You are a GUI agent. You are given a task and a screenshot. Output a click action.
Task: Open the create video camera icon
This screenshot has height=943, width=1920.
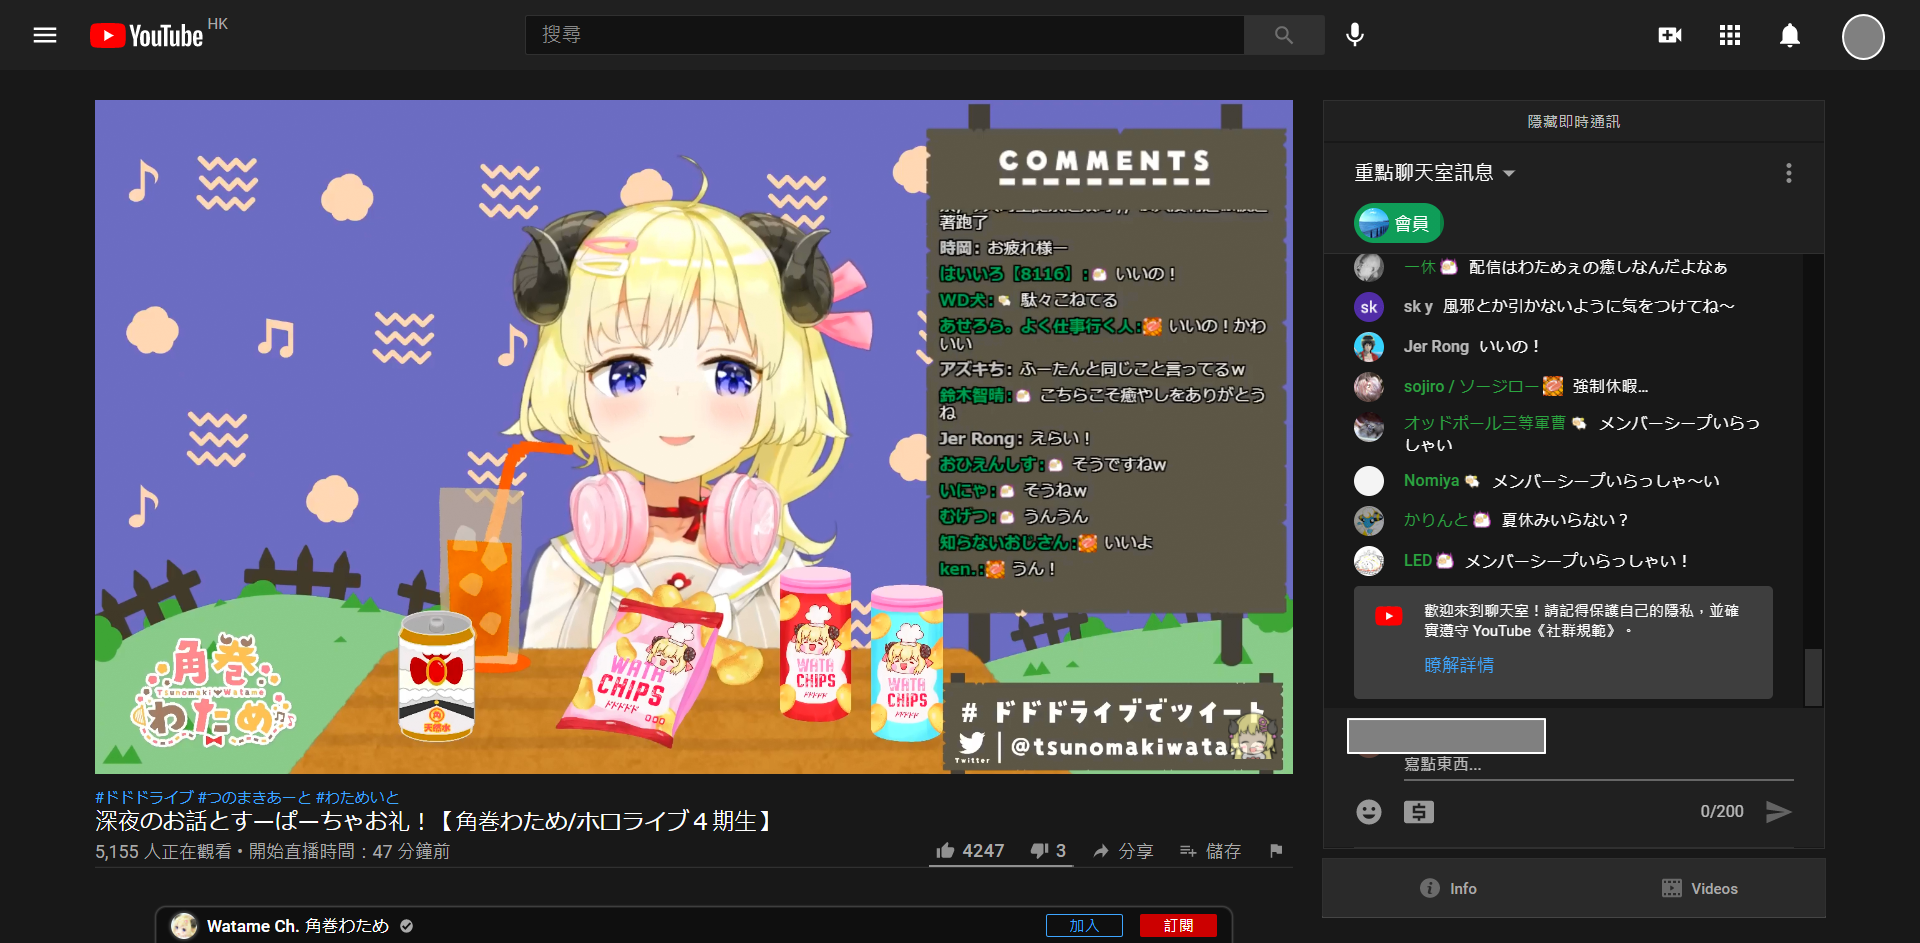[1669, 35]
